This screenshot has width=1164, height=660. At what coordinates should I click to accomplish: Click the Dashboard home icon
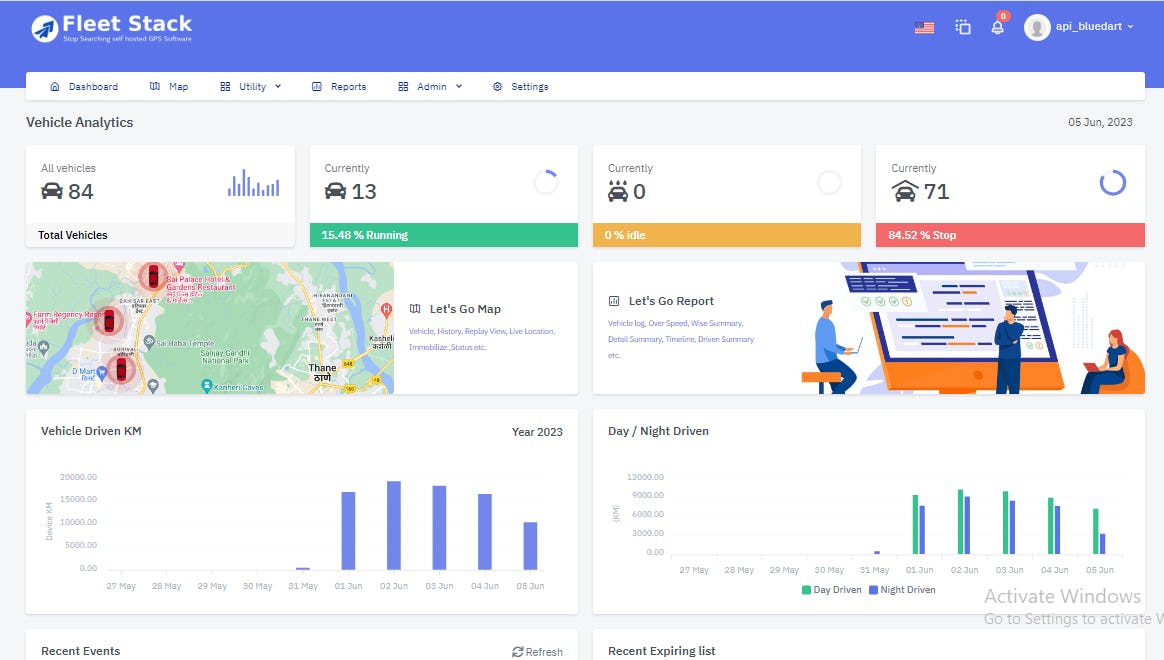[x=55, y=86]
